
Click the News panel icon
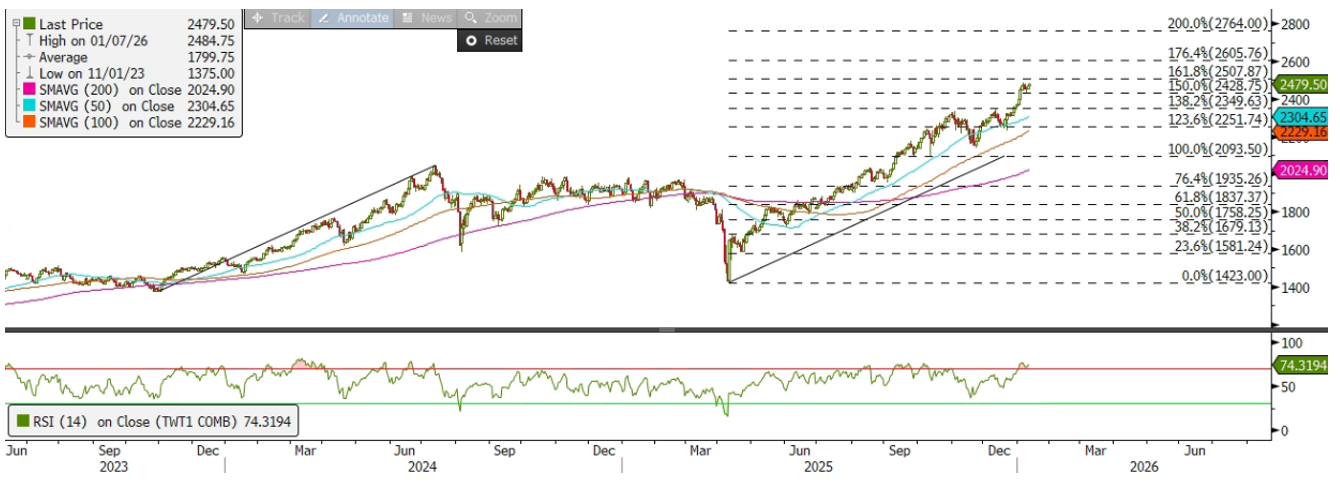tap(406, 18)
